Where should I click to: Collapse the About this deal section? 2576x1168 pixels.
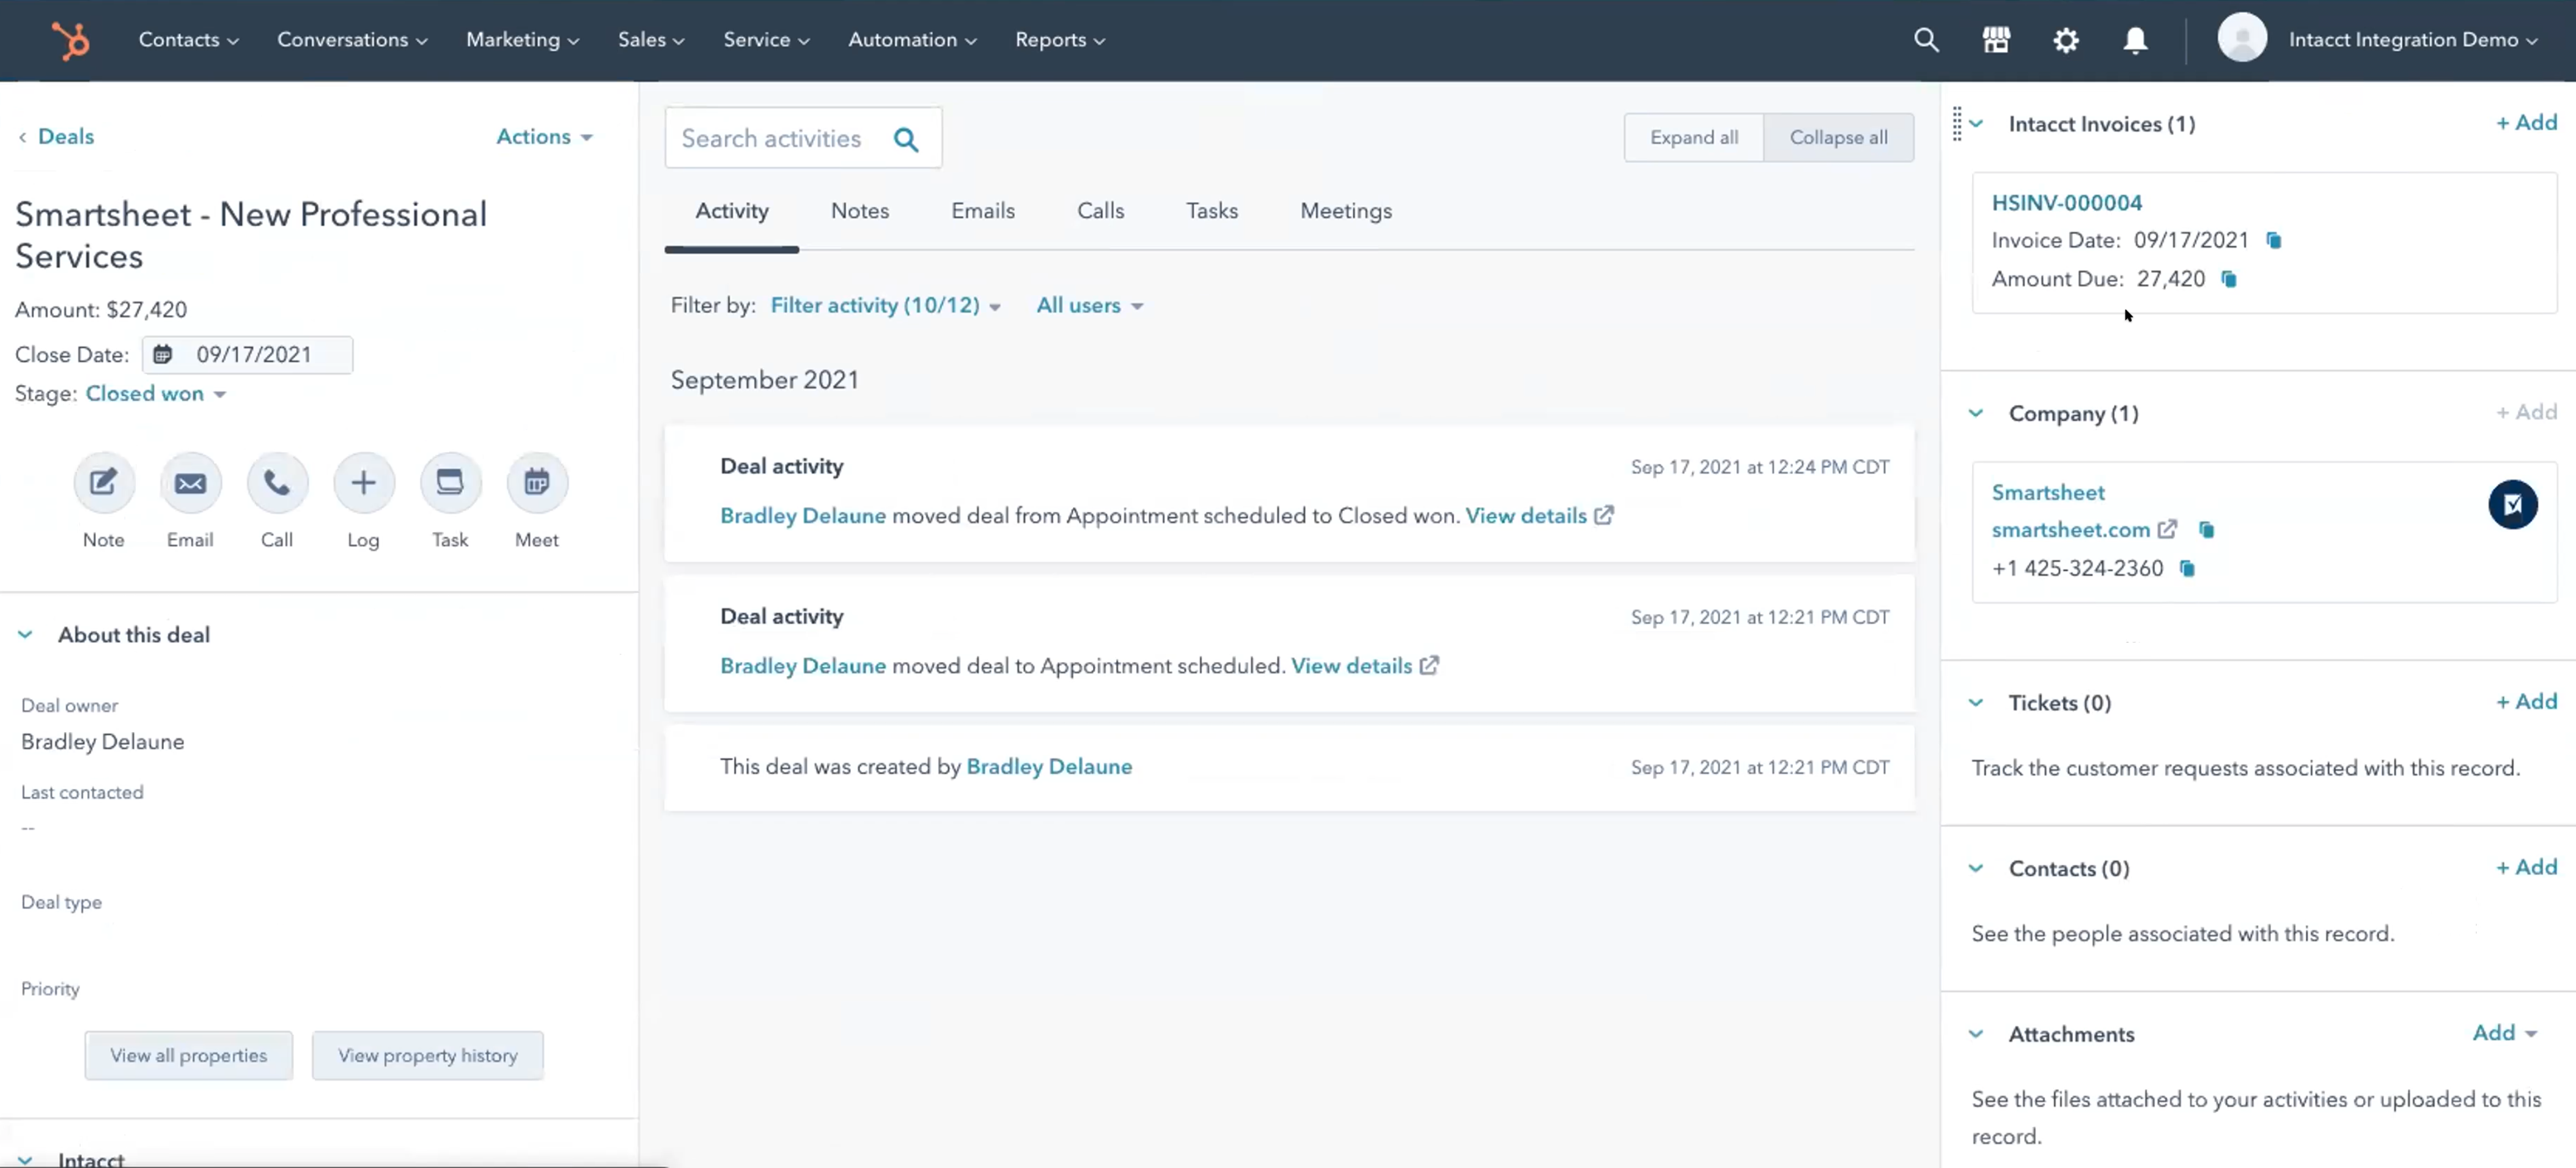coord(25,634)
